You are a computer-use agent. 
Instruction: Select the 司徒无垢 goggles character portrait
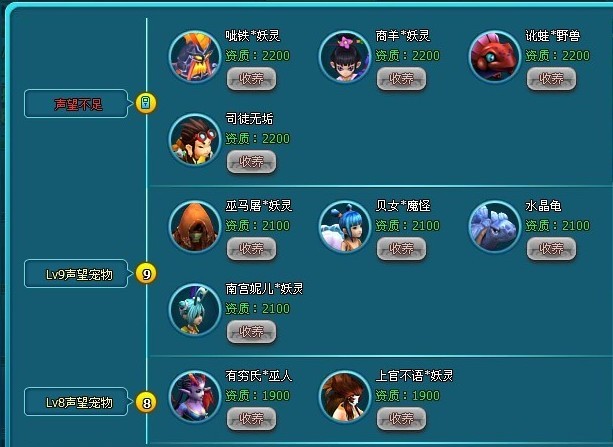click(x=195, y=140)
